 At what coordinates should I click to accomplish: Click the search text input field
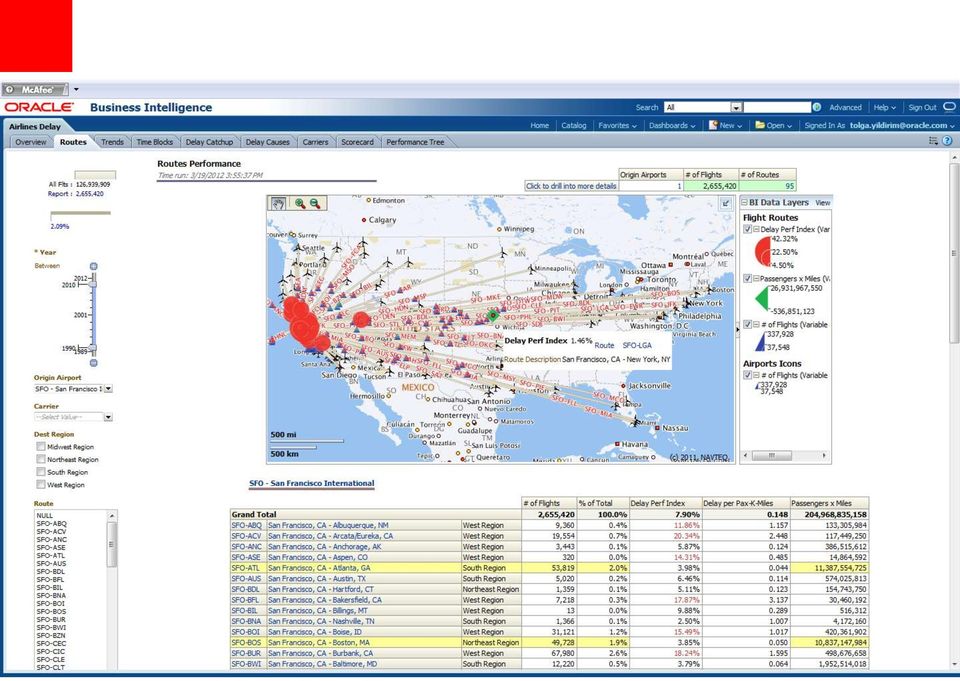click(x=777, y=107)
